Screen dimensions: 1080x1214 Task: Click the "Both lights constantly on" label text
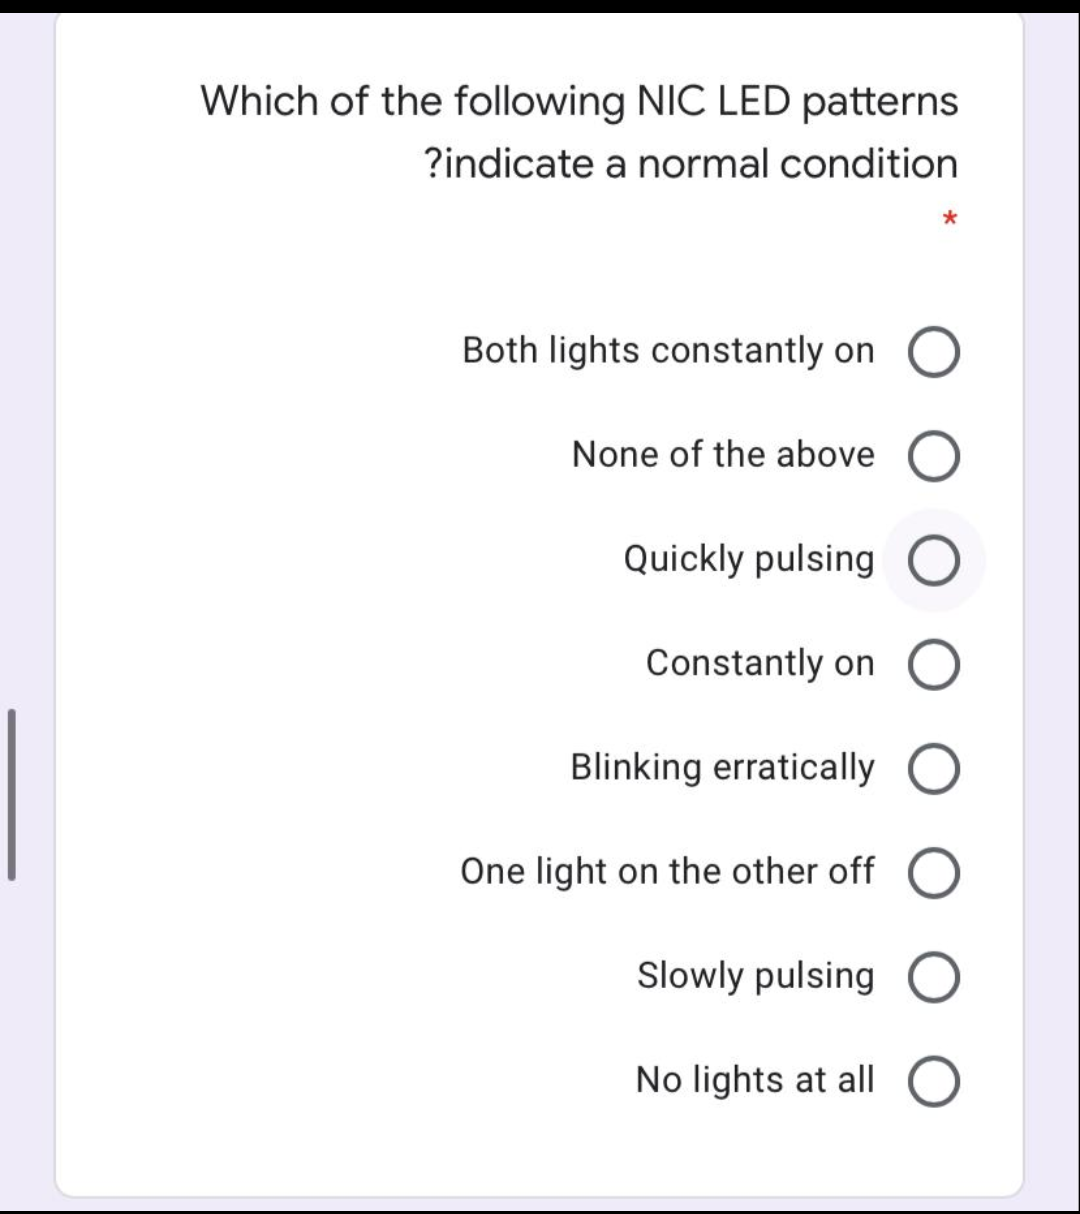(667, 351)
